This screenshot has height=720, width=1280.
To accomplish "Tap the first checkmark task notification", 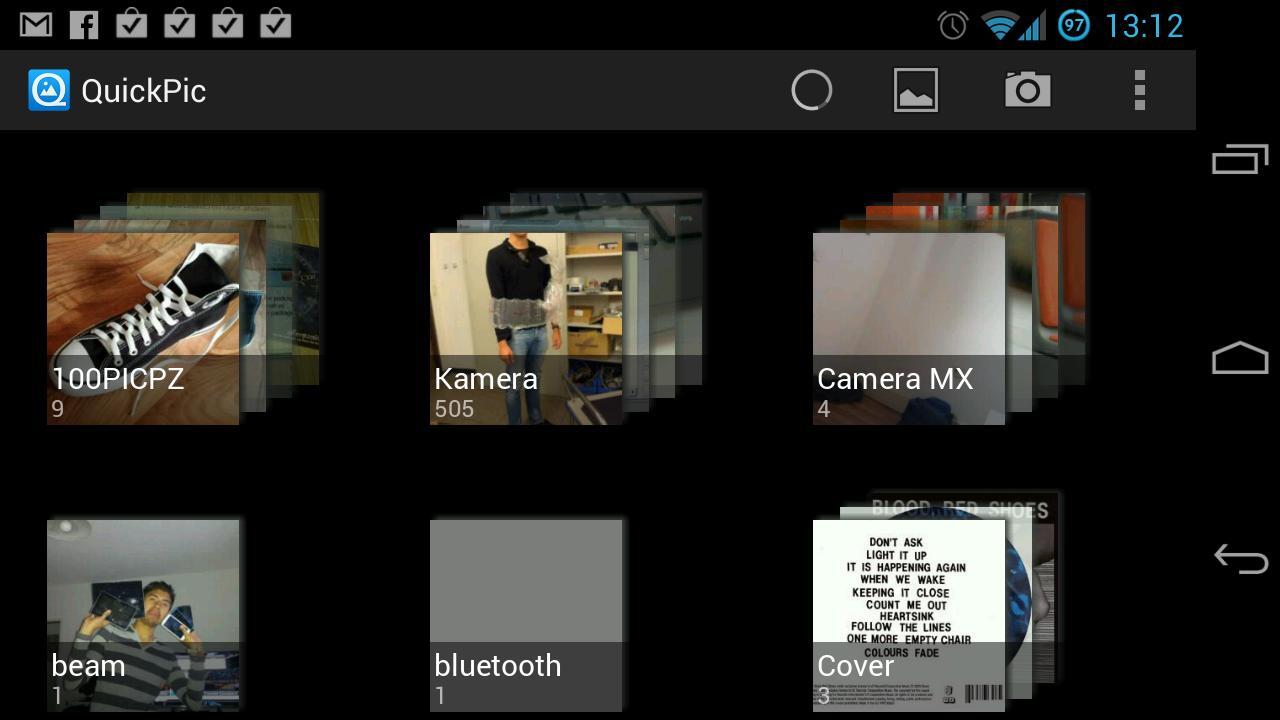I will click(x=131, y=23).
